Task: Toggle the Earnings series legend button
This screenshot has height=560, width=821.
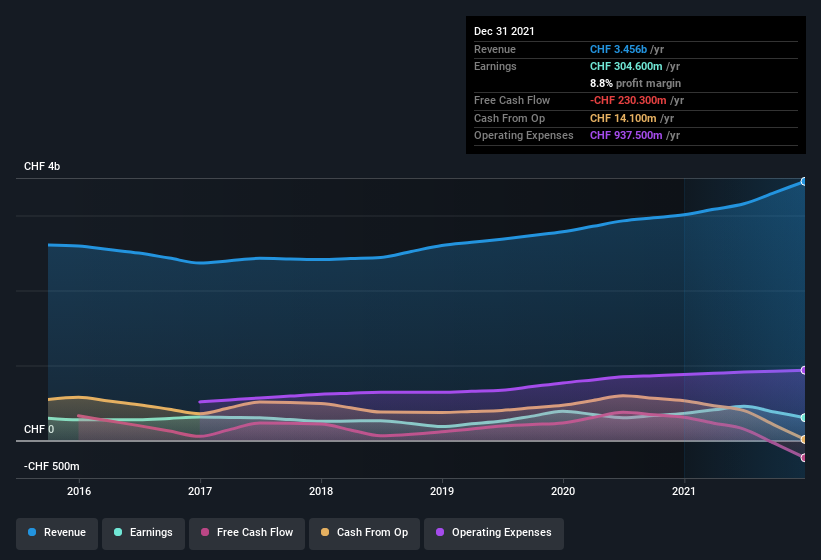Action: (x=143, y=533)
